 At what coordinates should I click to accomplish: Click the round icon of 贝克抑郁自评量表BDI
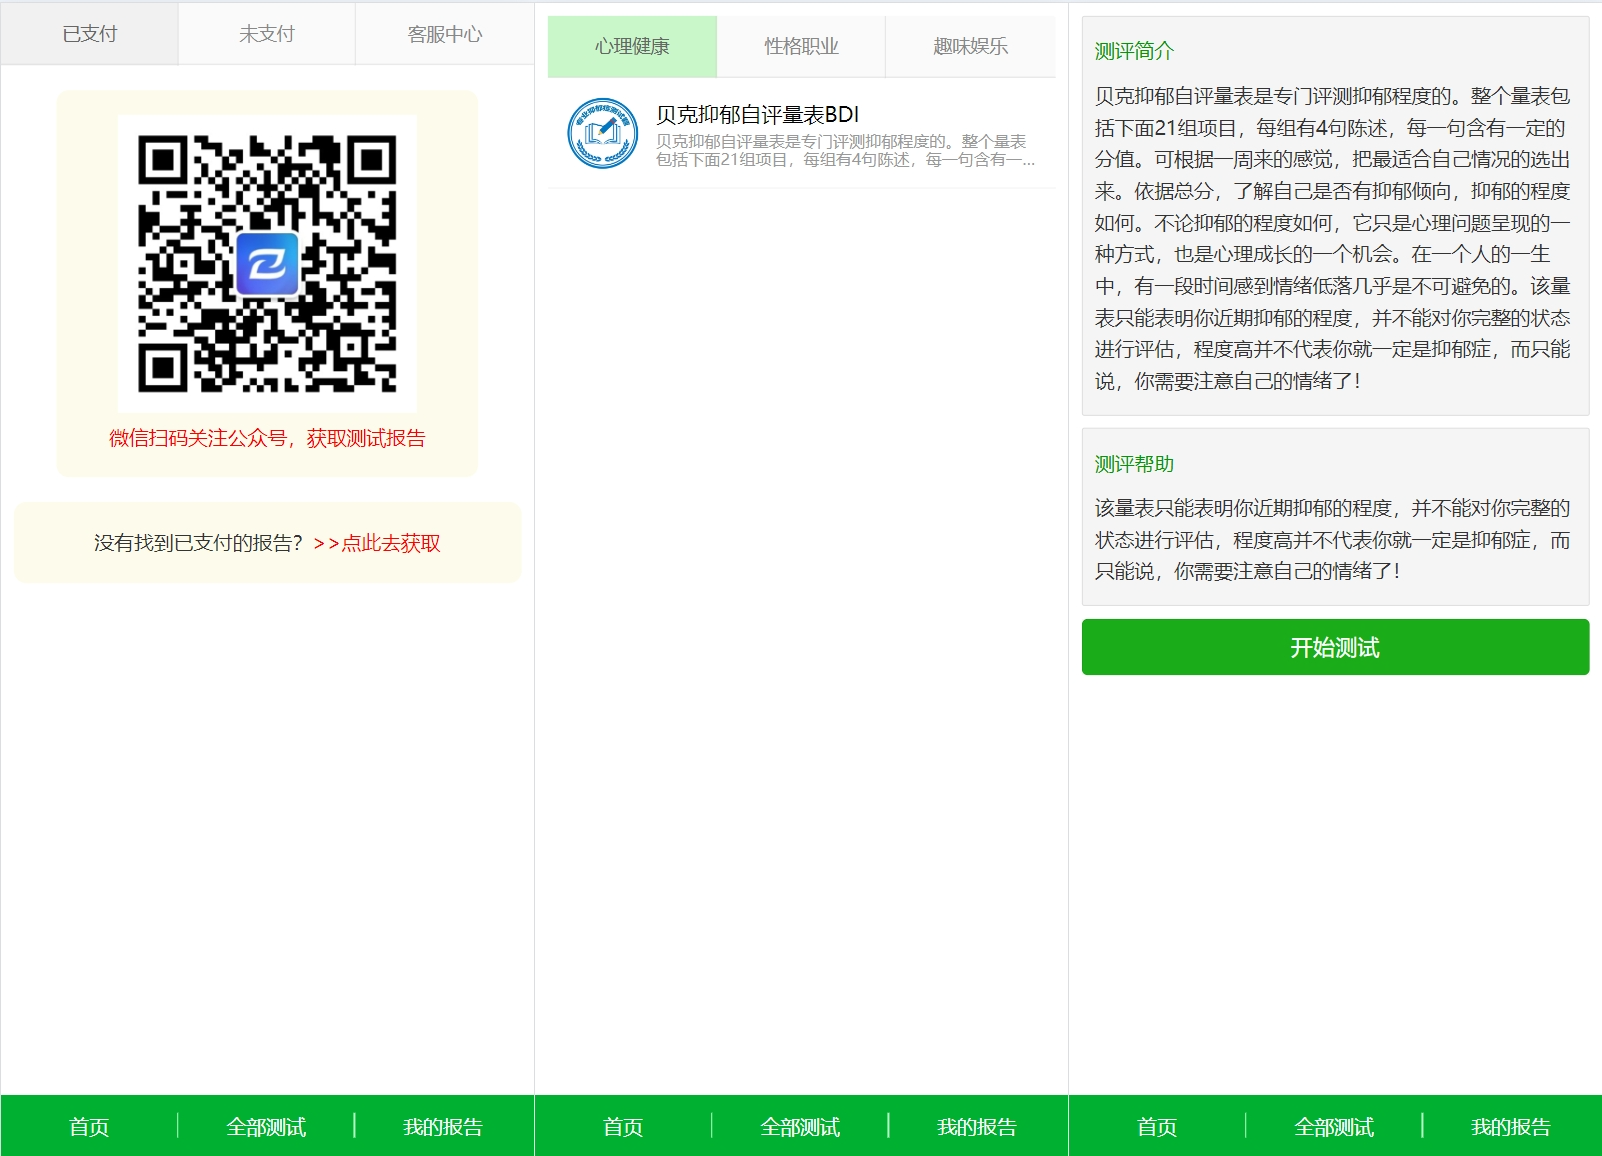click(603, 133)
